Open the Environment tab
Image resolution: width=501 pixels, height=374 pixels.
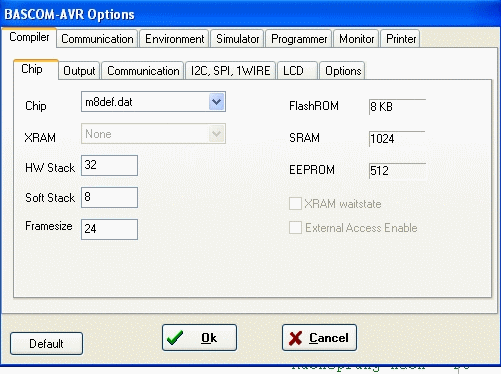point(174,39)
